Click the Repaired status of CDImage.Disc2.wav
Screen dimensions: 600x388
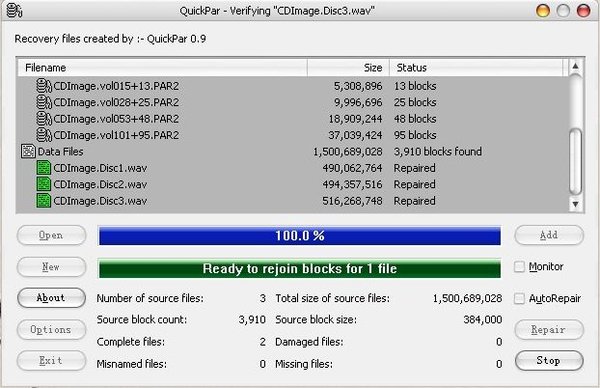[414, 185]
